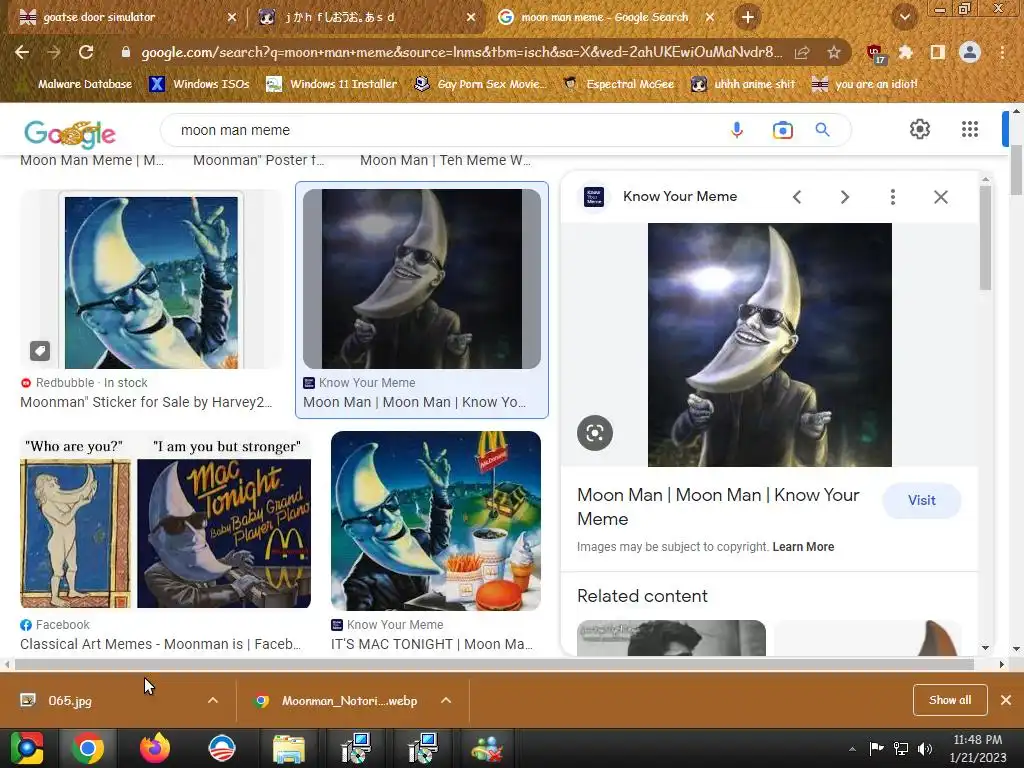Open preview panel more options menu
The width and height of the screenshot is (1024, 768).
pos(893,197)
